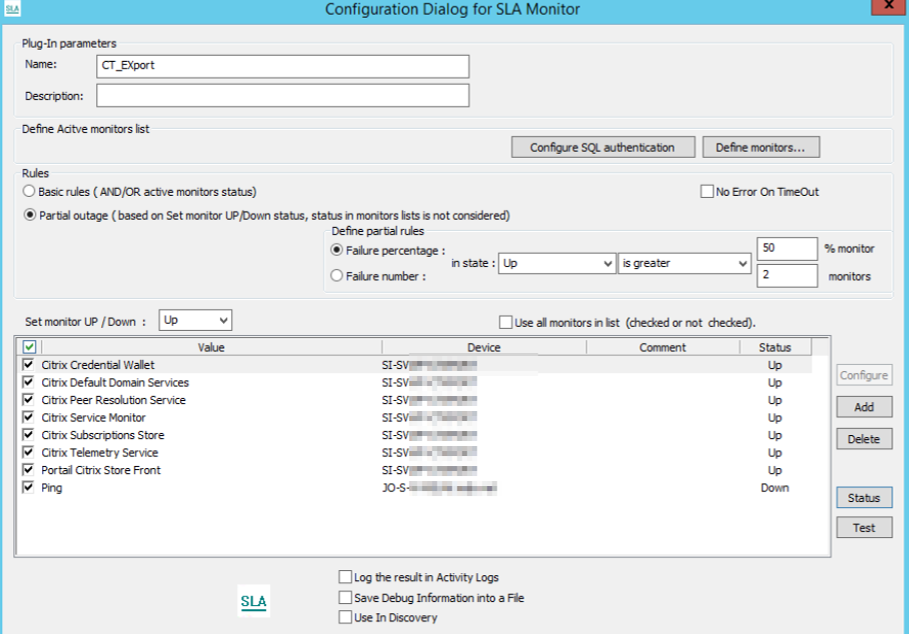
Task: Sort by the Status column header
Action: 775,347
